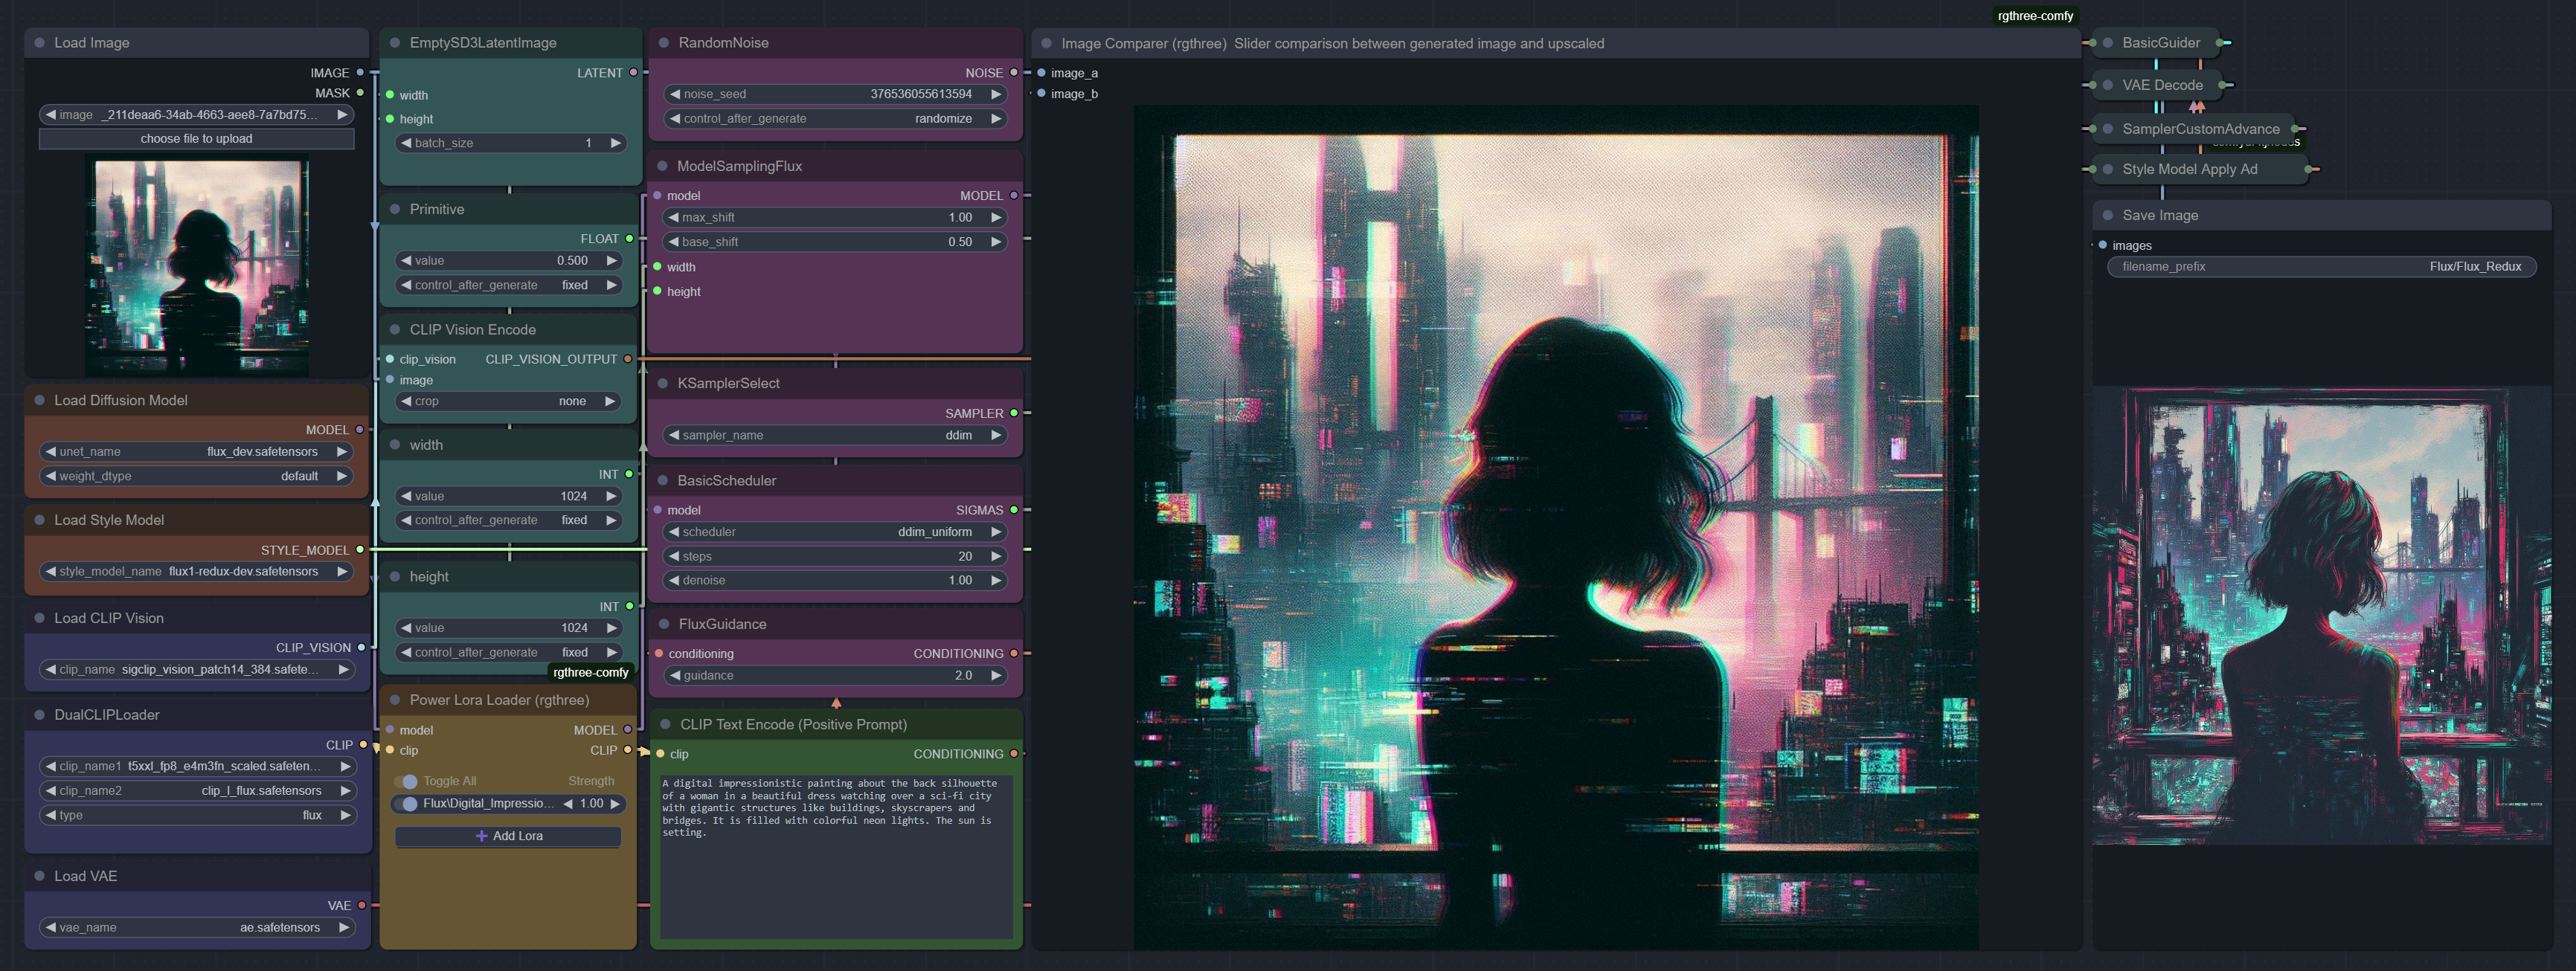
Task: Increase steps value with right arrow
Action: [x=996, y=556]
